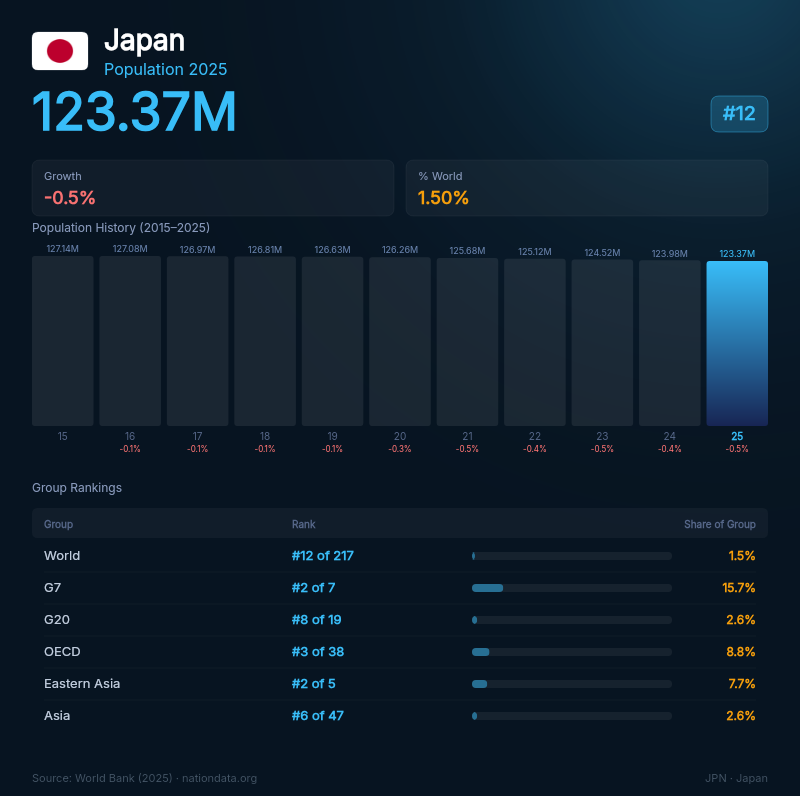
Task: Click the 'Population History (2015–2025)' heading
Action: [121, 228]
